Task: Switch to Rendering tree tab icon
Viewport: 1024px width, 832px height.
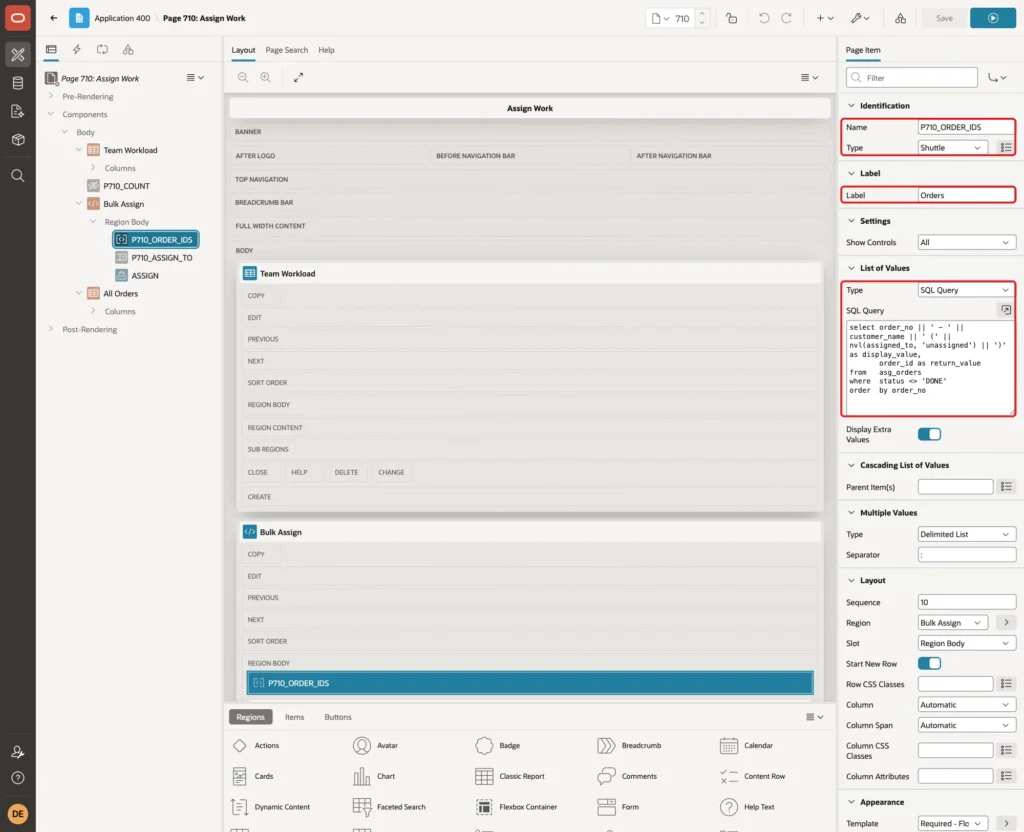Action: pyautogui.click(x=51, y=49)
